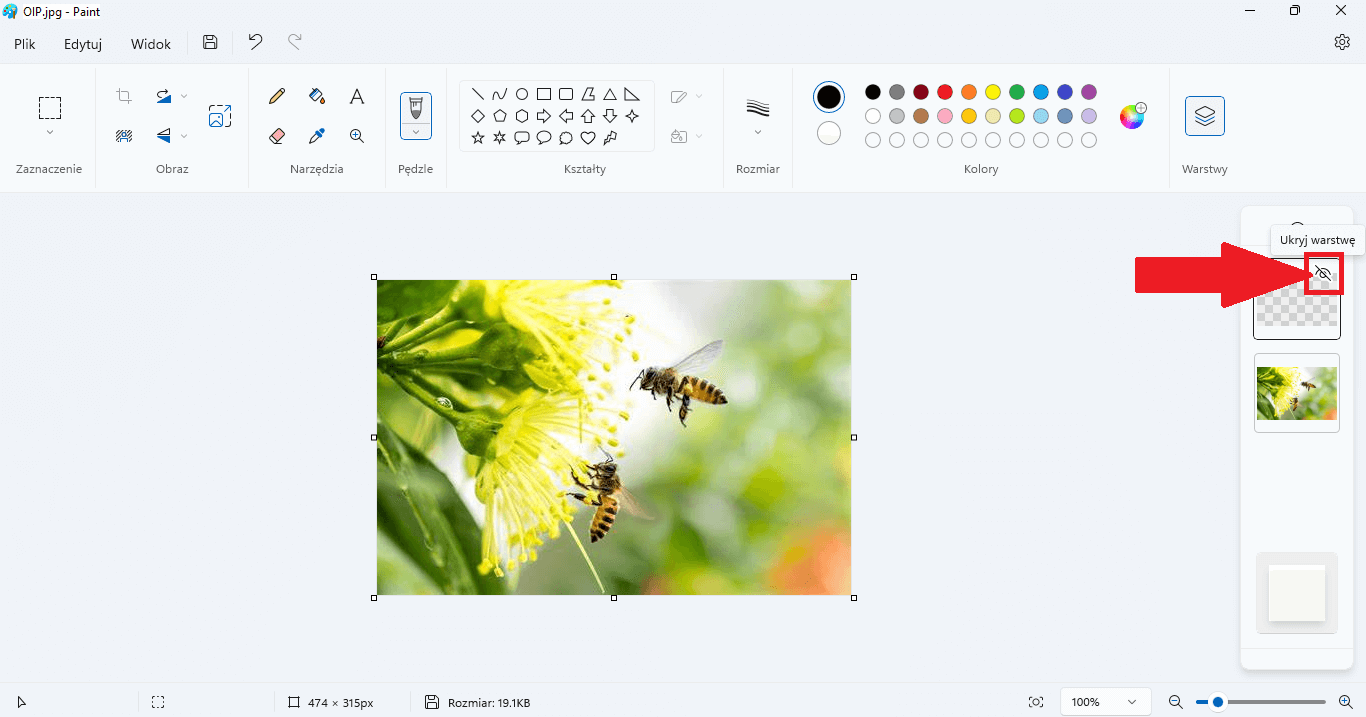Screen dimensions: 1366x717
Task: Choose the lightning bolt shape
Action: tap(610, 138)
